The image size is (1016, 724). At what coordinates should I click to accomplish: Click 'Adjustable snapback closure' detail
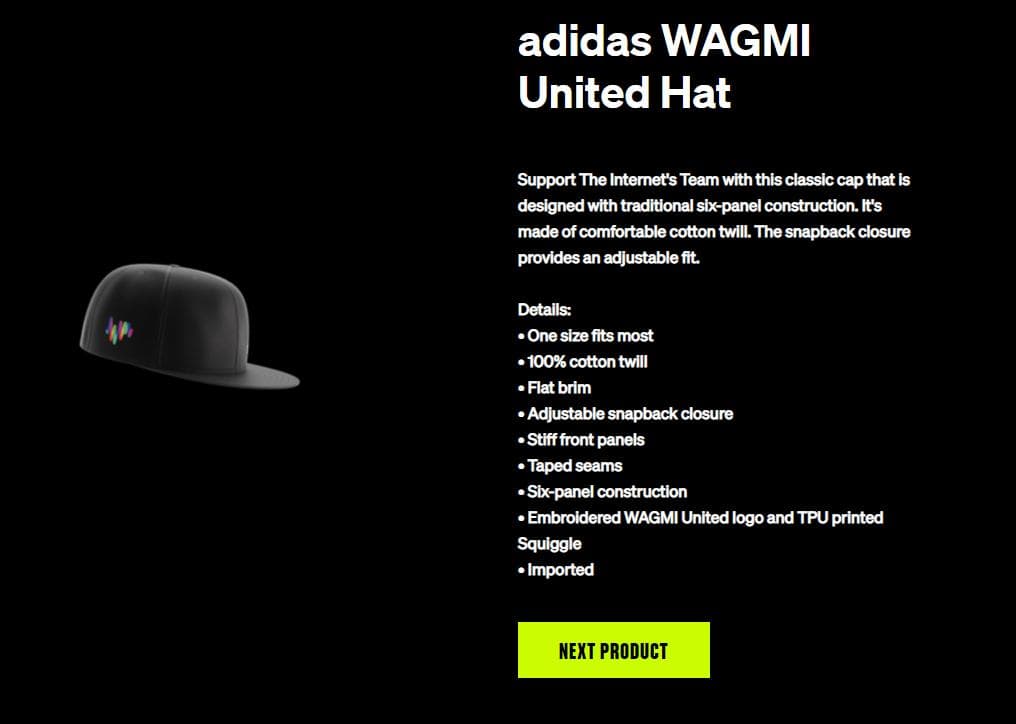click(x=626, y=414)
